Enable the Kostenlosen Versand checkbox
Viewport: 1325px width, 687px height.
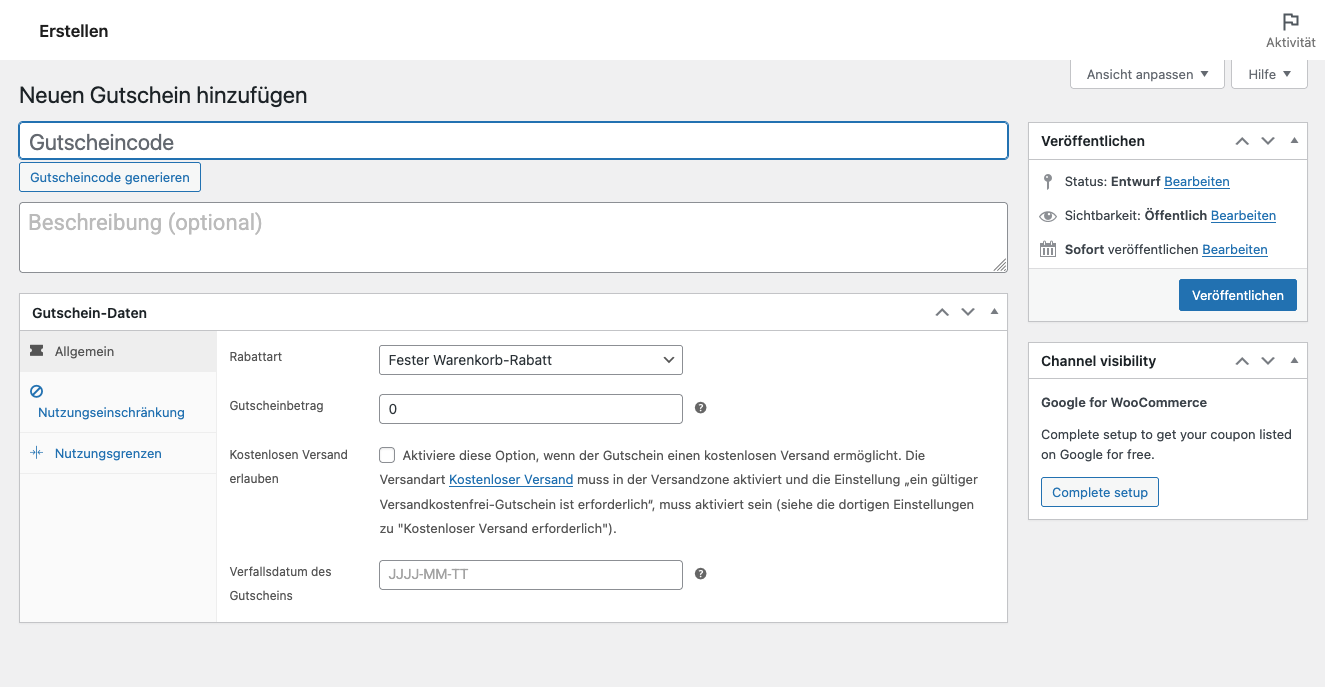coord(387,455)
